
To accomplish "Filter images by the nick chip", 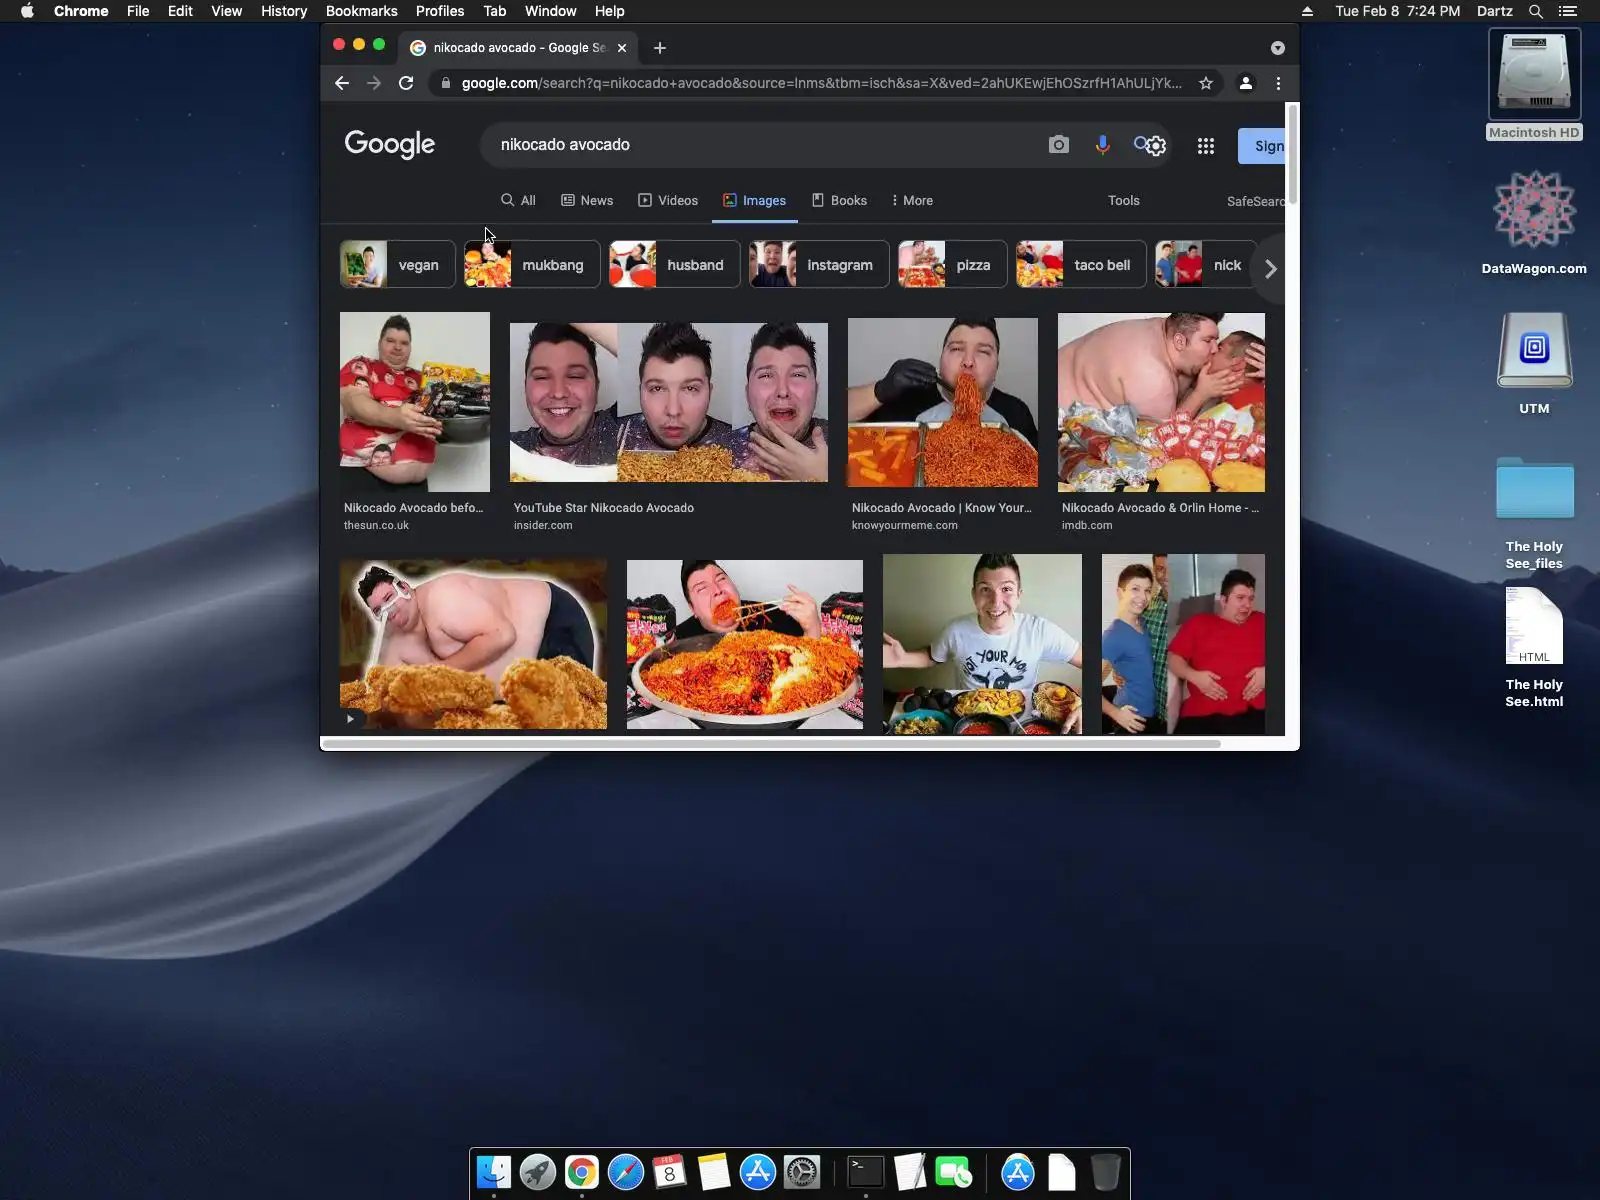I will tap(1206, 264).
